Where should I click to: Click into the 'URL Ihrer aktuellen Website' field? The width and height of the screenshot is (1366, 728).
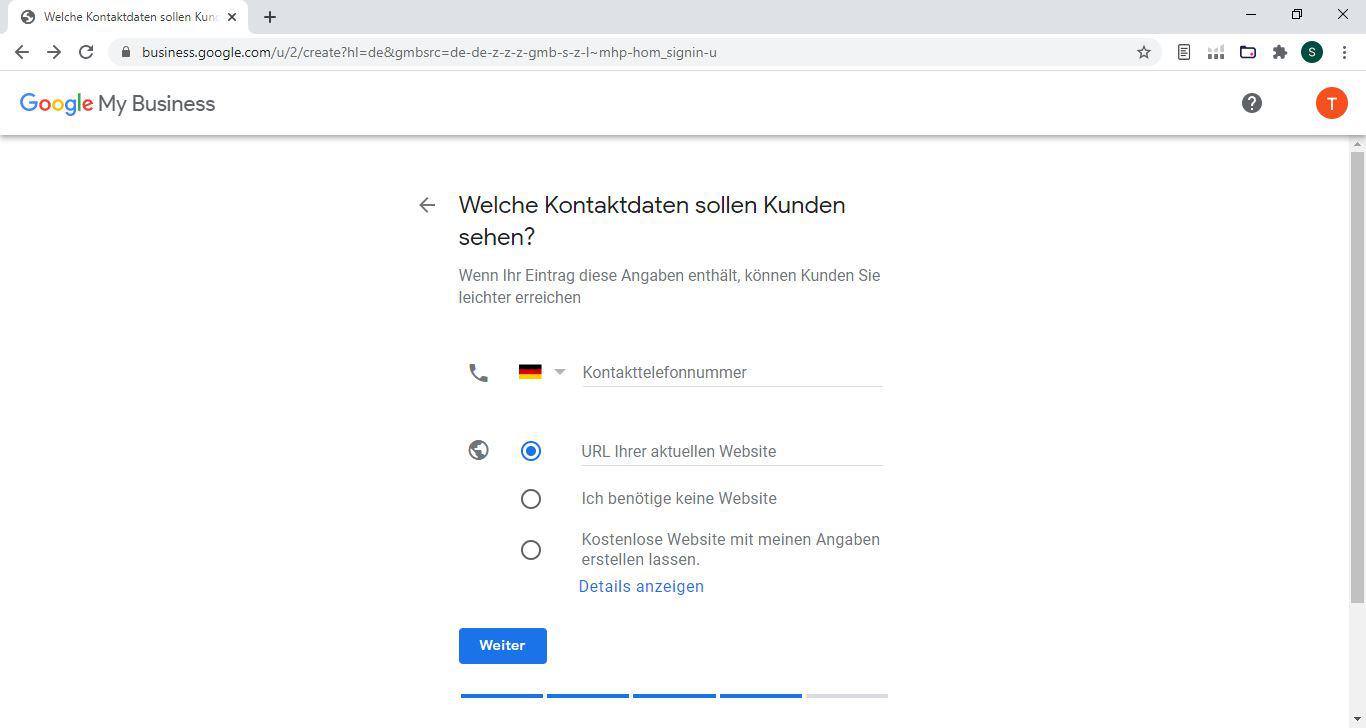(731, 451)
